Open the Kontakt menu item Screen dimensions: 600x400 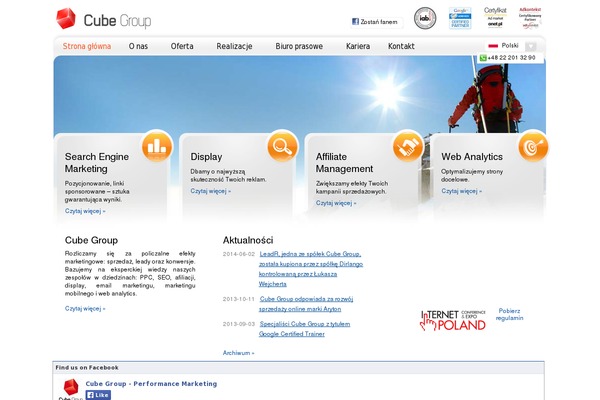click(401, 46)
